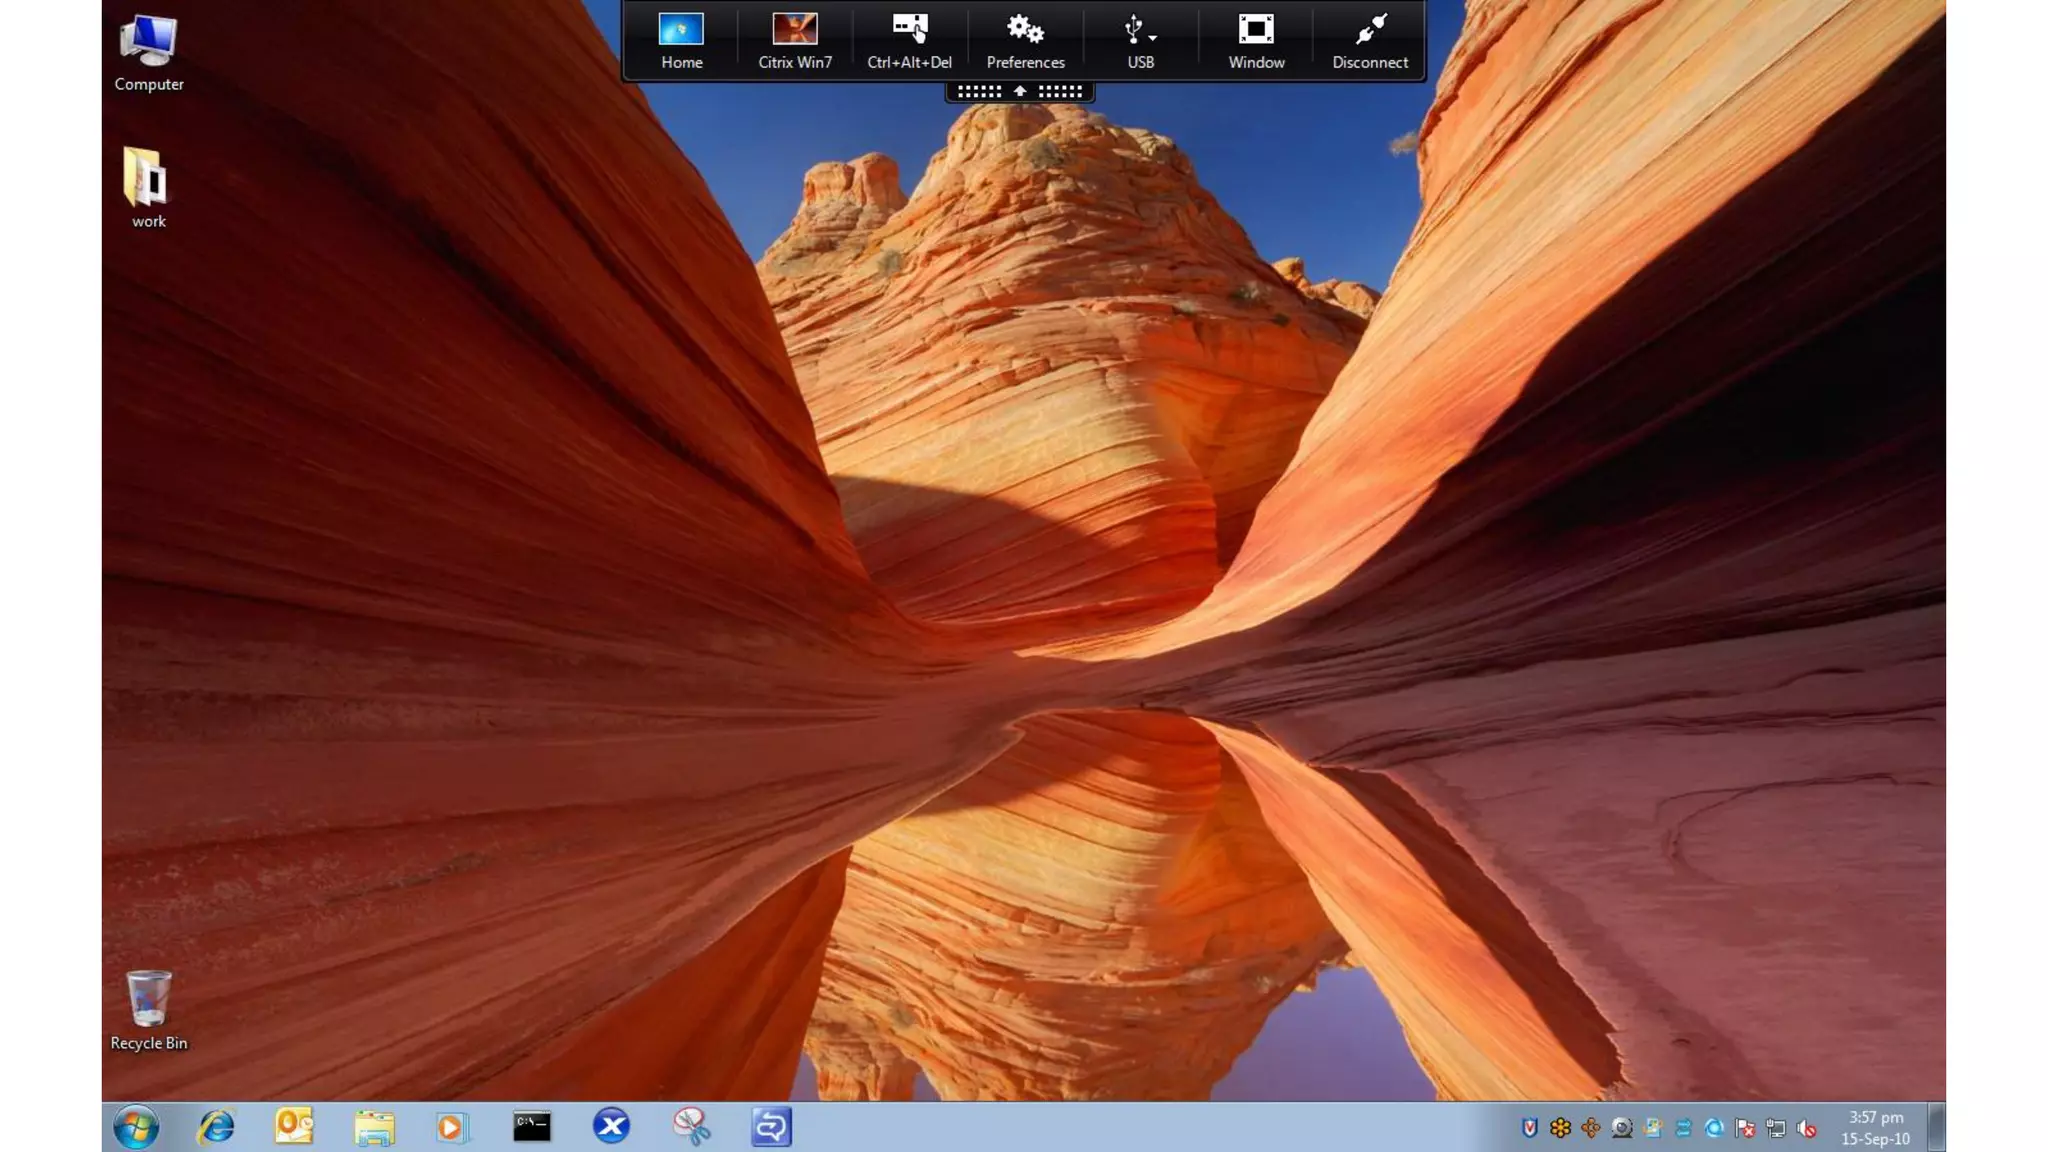
Task: Open the Computer desktop icon
Action: 148,52
